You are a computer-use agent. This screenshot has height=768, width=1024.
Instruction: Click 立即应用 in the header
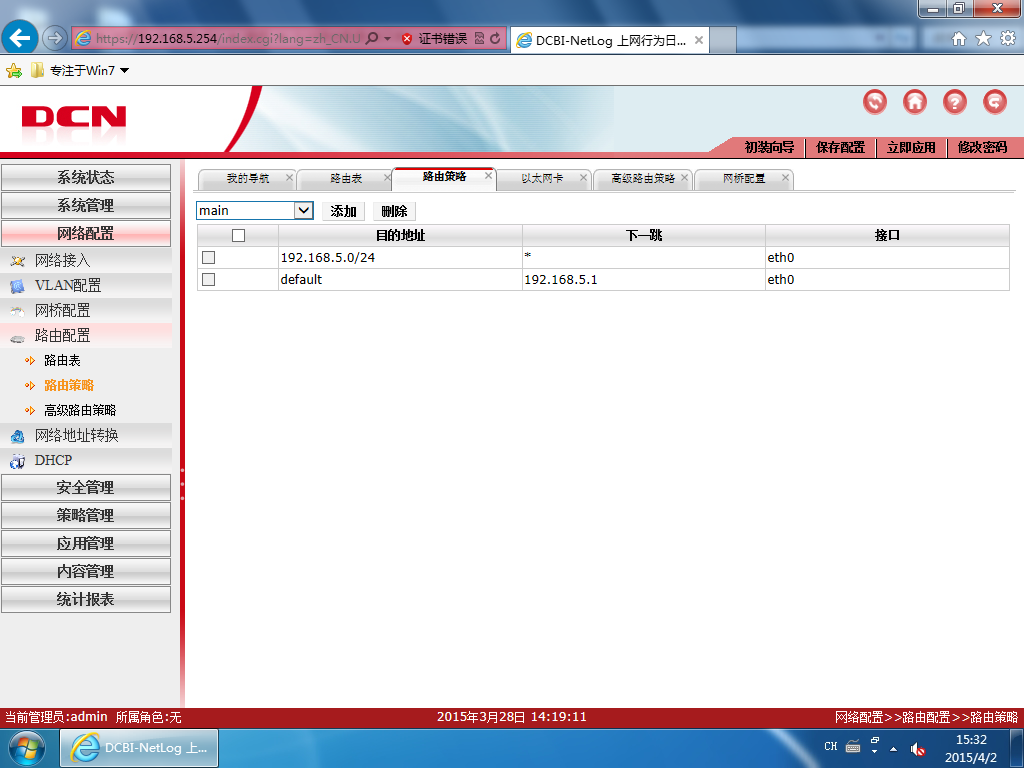point(911,148)
